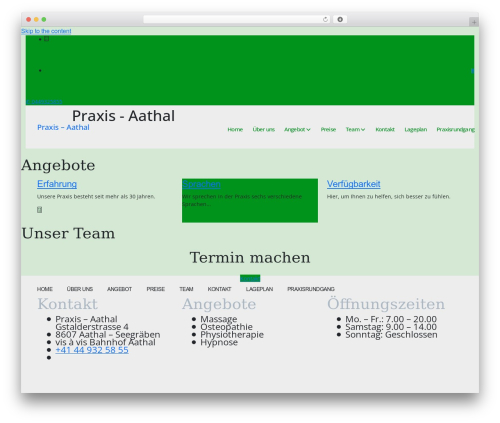
Task: Click 'Massage' in the Angebote list
Action: pos(219,319)
